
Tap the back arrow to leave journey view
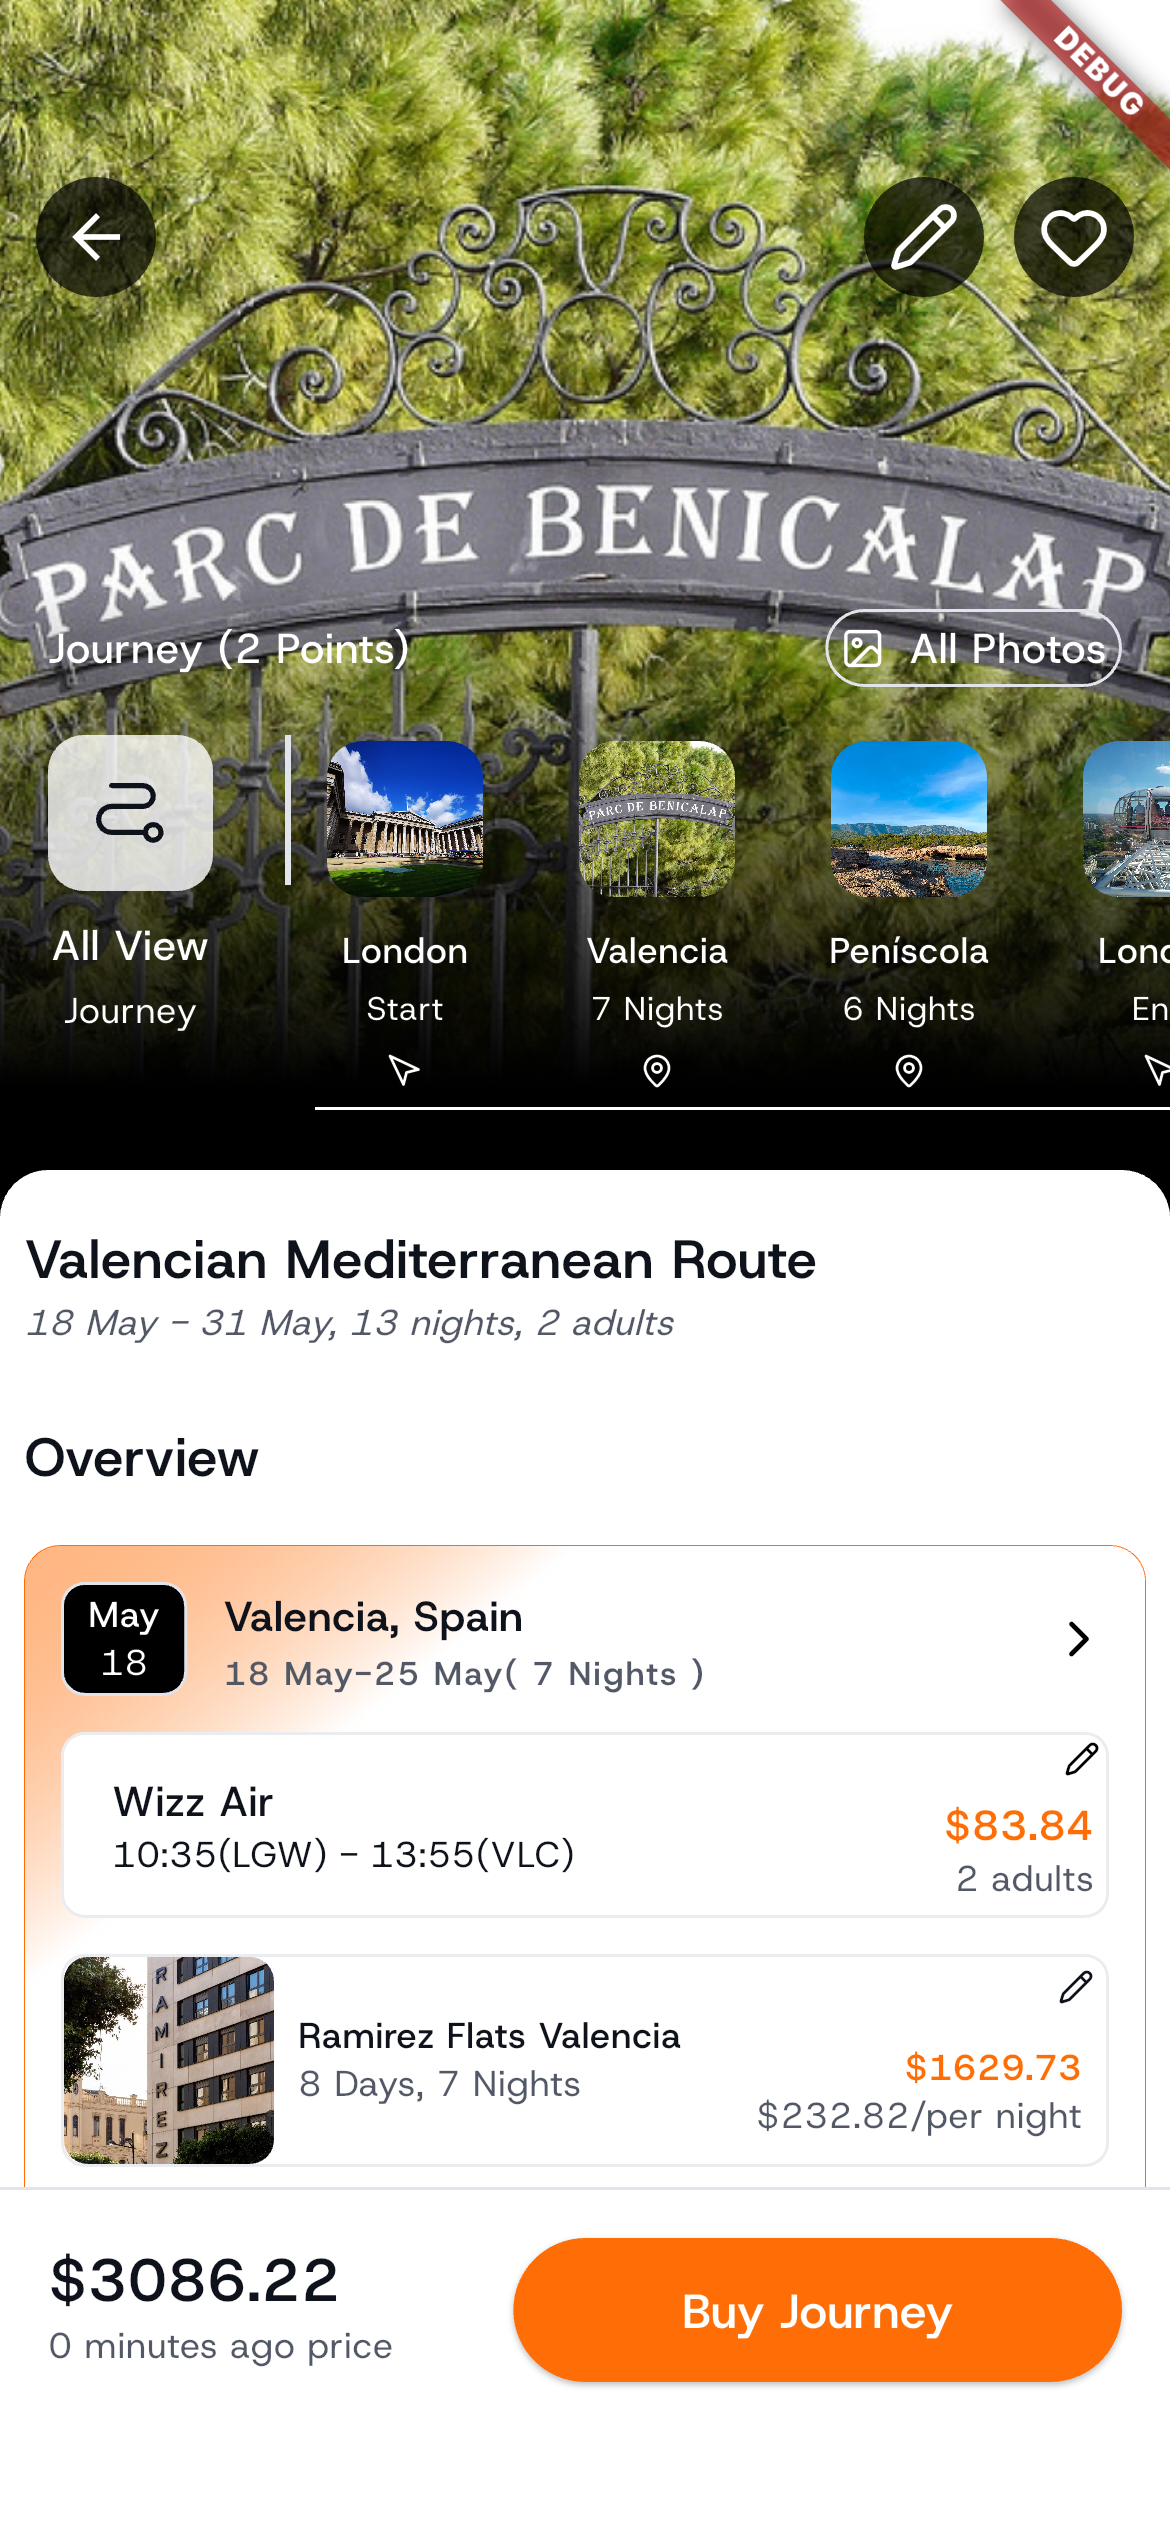[x=95, y=237]
